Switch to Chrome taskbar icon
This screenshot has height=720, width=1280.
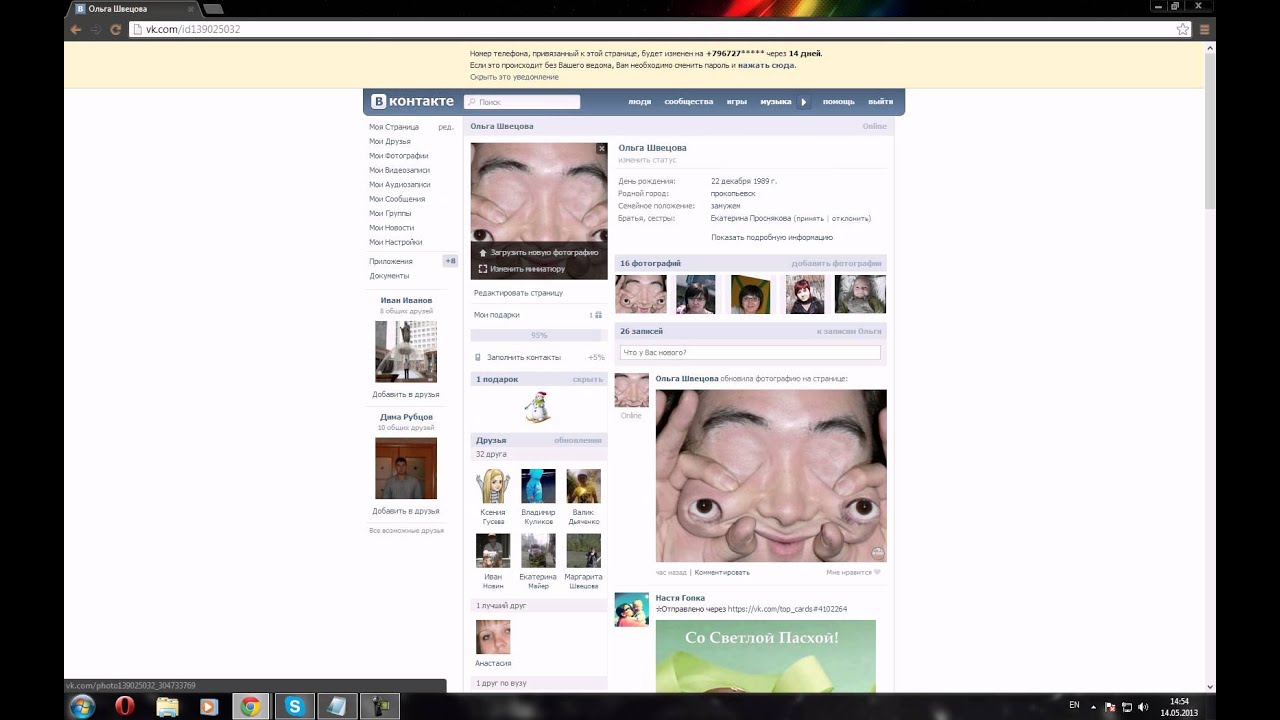pos(250,707)
